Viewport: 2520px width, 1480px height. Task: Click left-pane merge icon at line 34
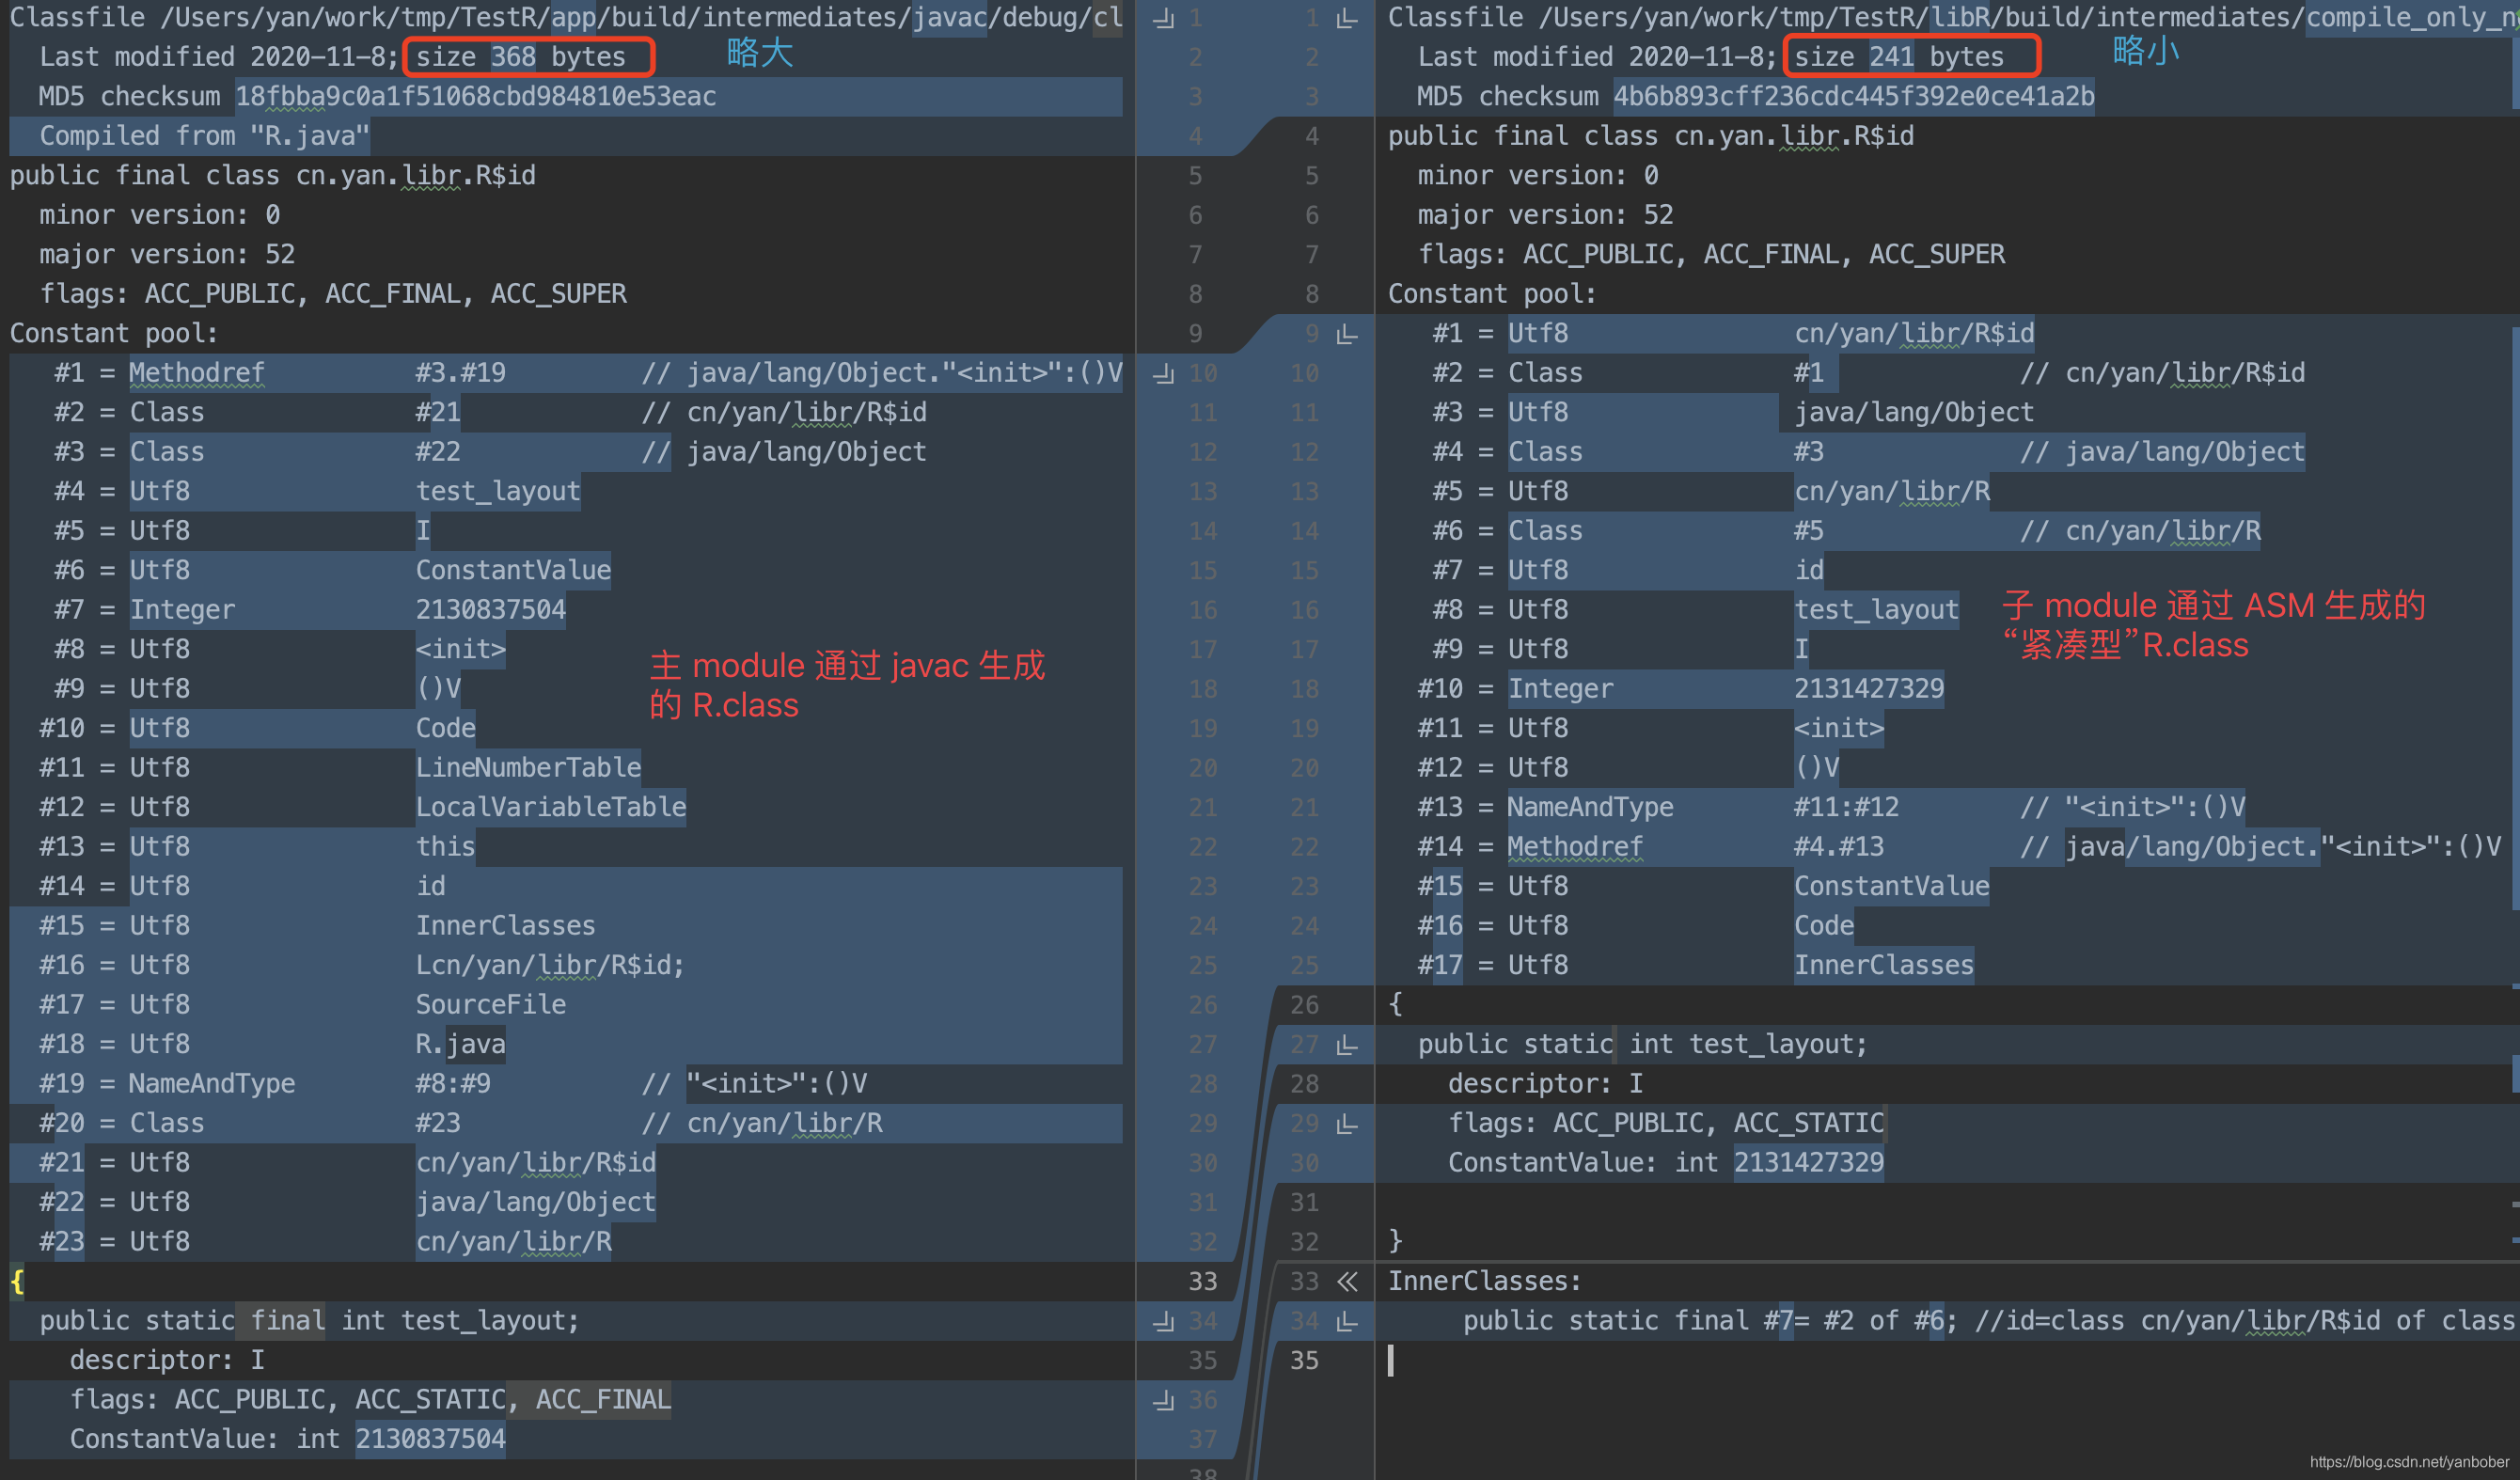[x=1163, y=1322]
